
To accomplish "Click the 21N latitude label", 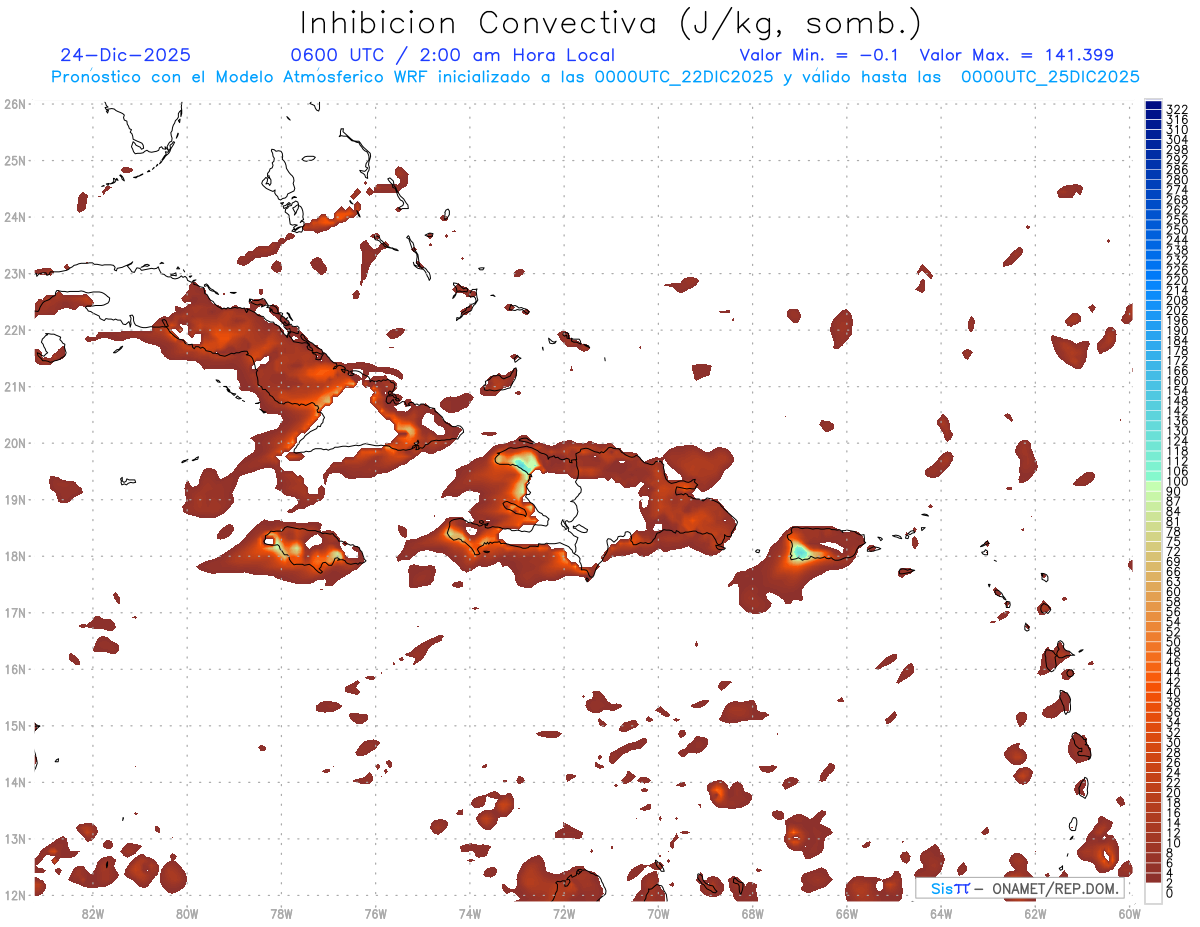I will 14,386.
